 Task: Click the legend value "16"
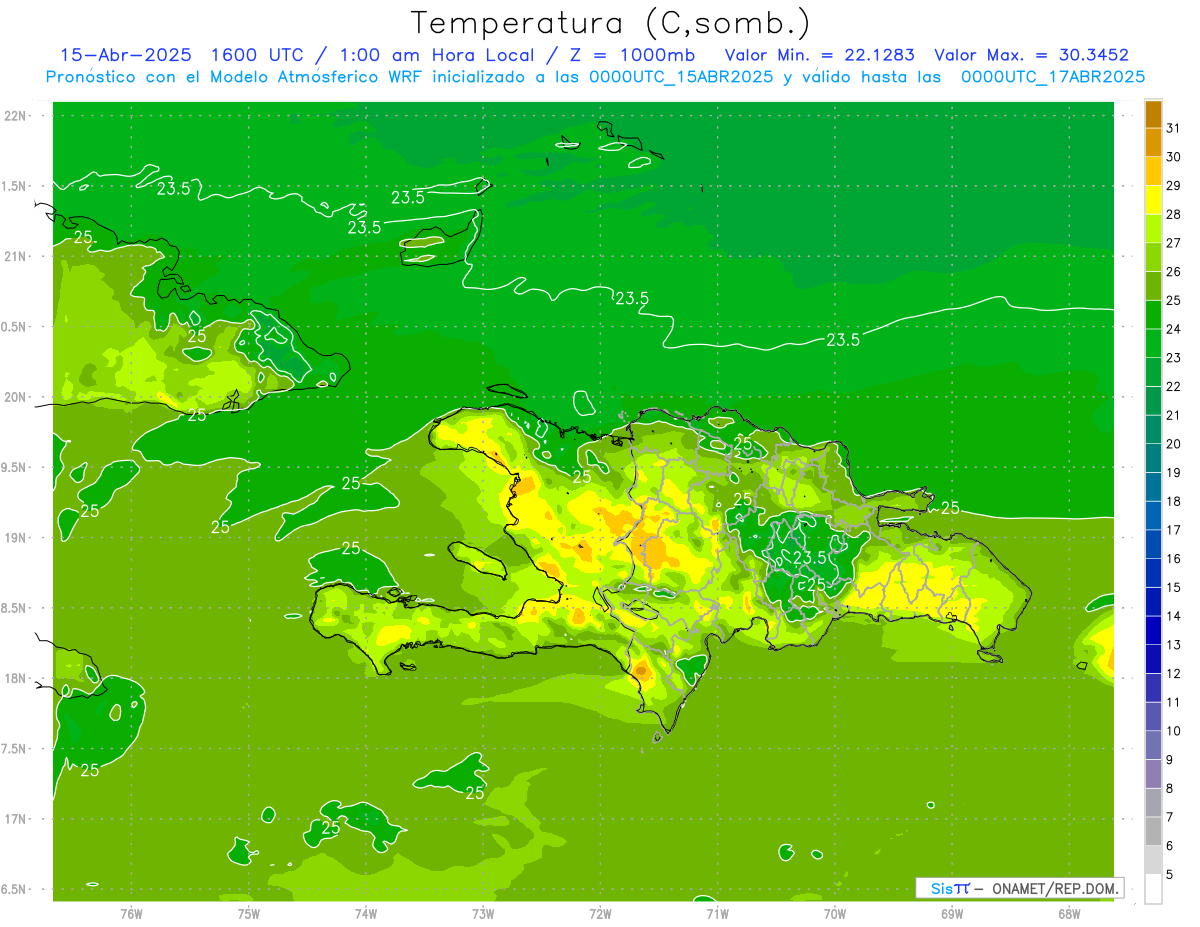1173,559
